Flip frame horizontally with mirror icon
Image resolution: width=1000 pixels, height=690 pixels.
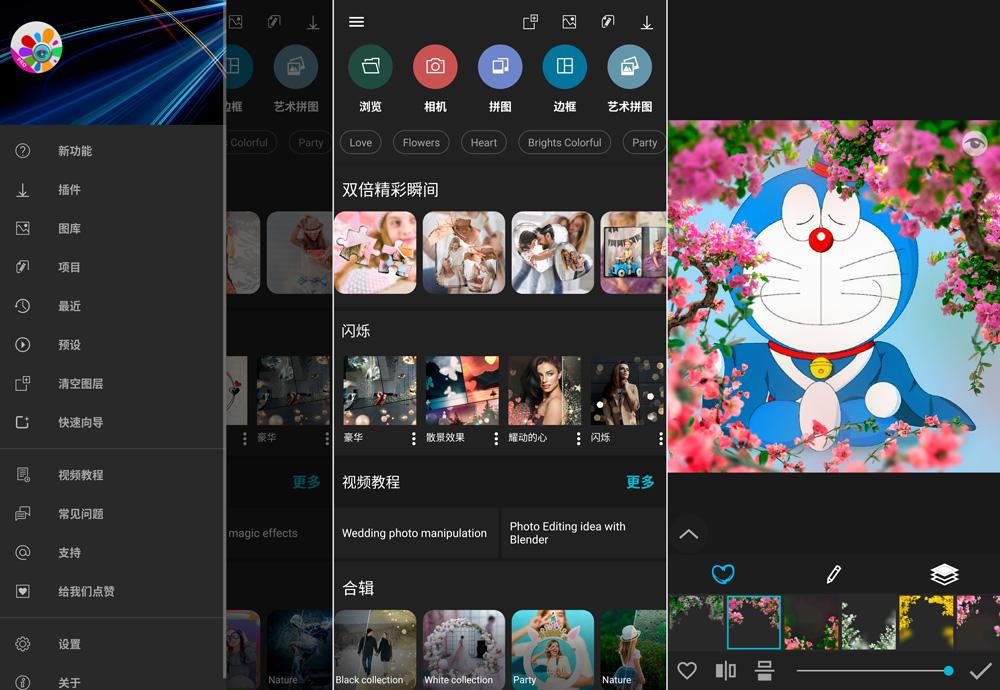[726, 670]
